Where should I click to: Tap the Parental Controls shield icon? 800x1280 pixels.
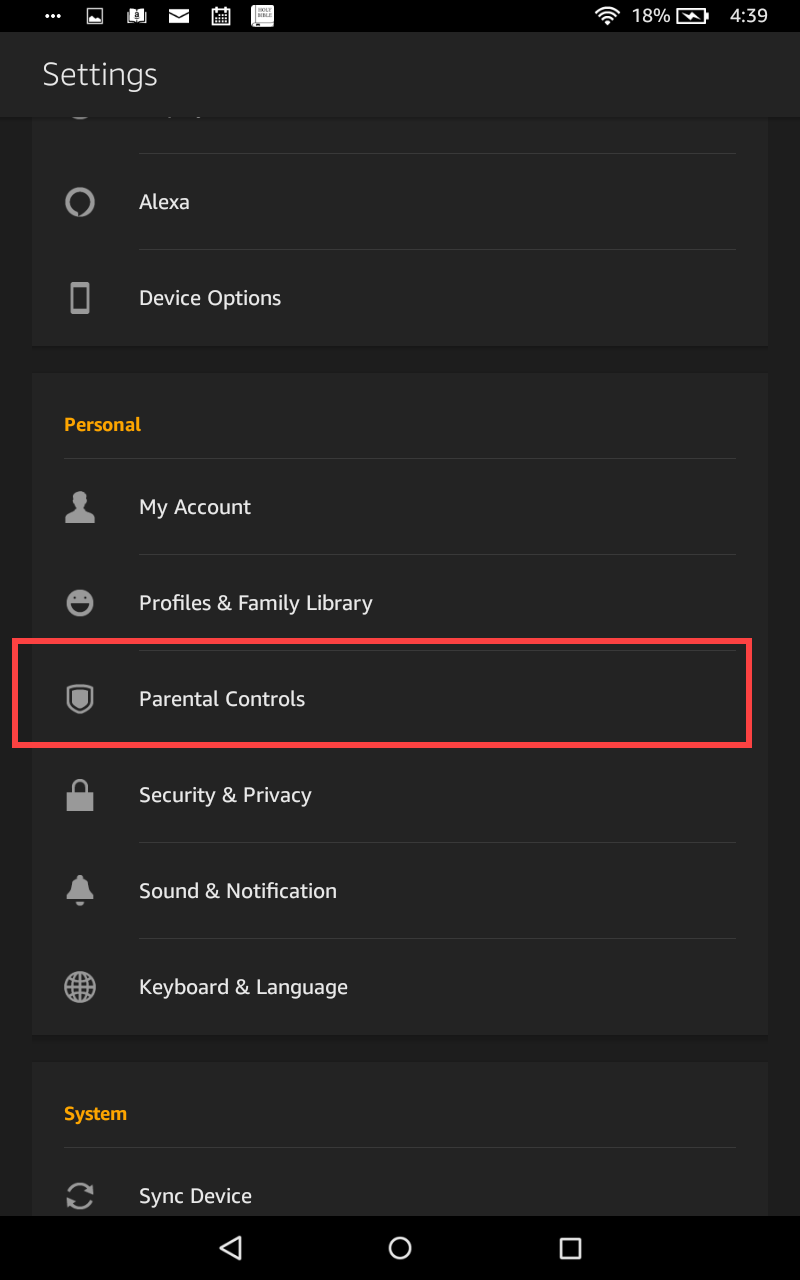(x=80, y=699)
